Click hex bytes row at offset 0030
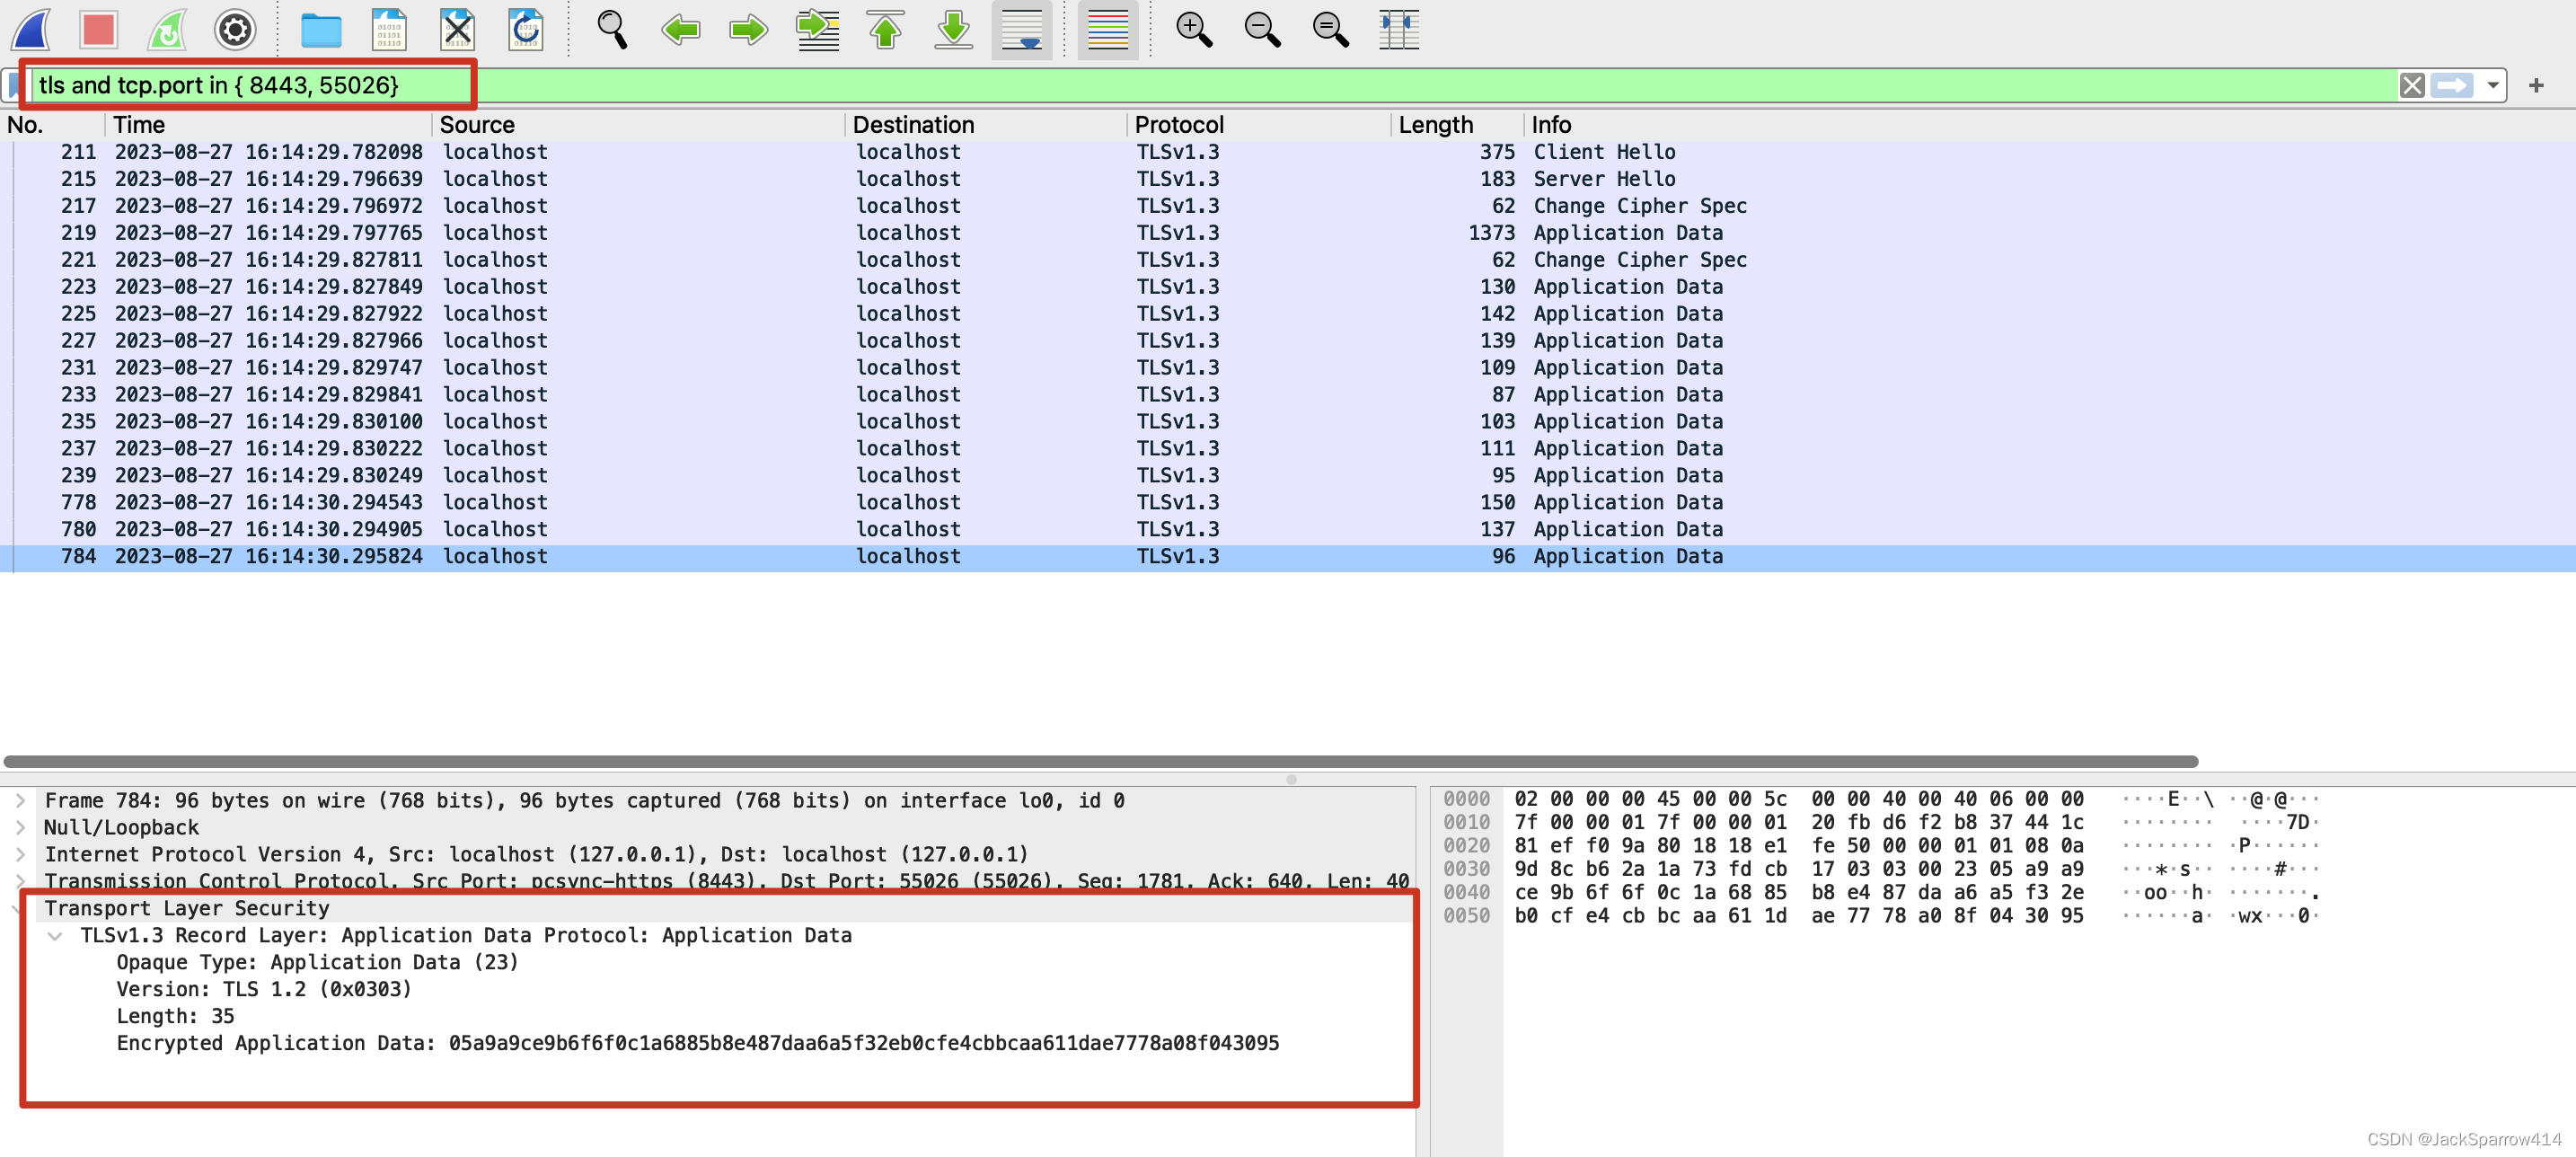The width and height of the screenshot is (2576, 1157). tap(1798, 869)
